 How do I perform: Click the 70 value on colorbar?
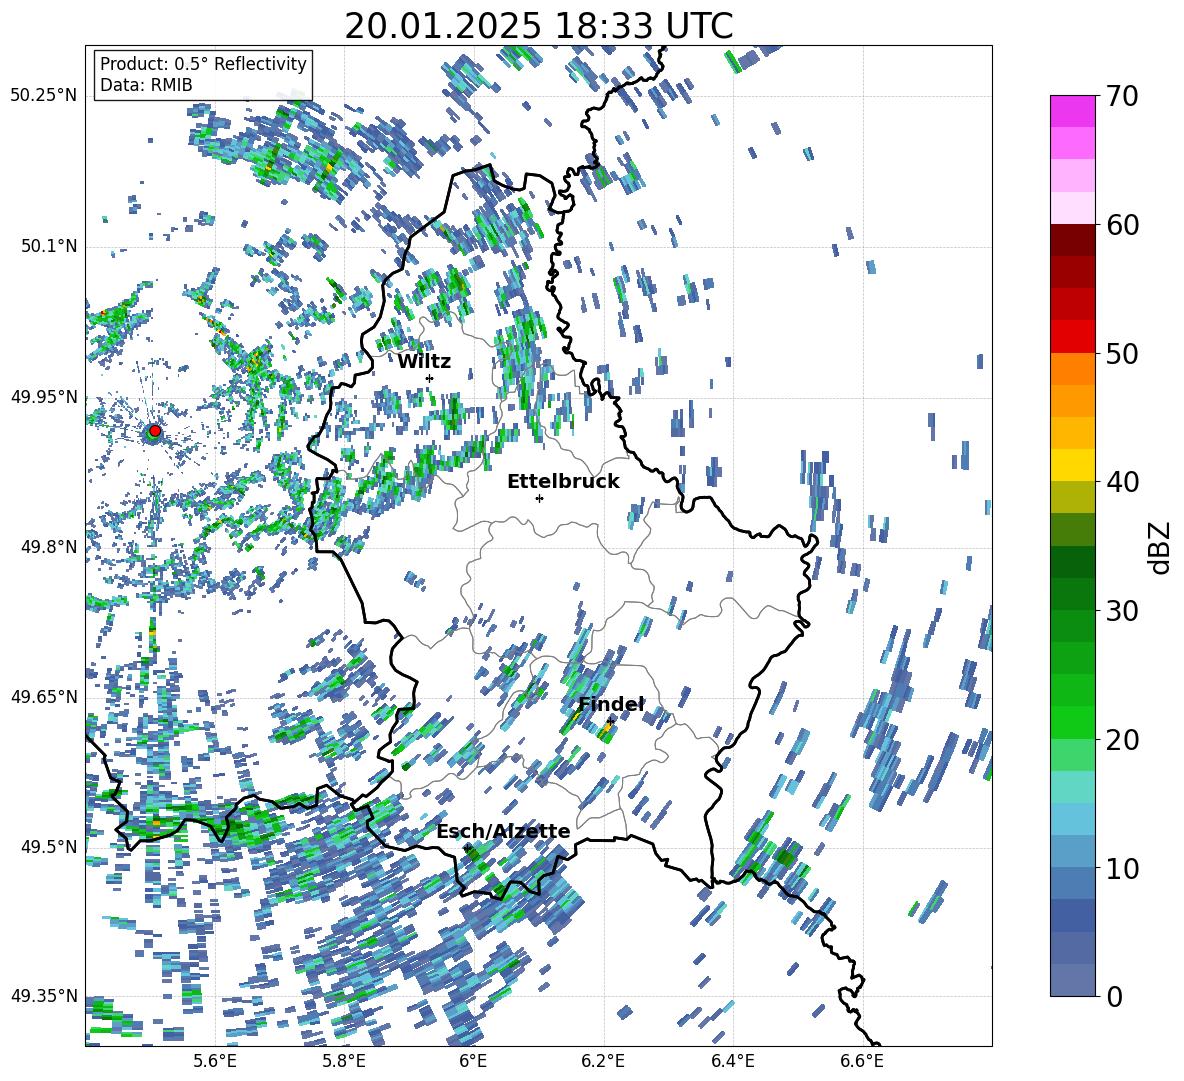1122,96
